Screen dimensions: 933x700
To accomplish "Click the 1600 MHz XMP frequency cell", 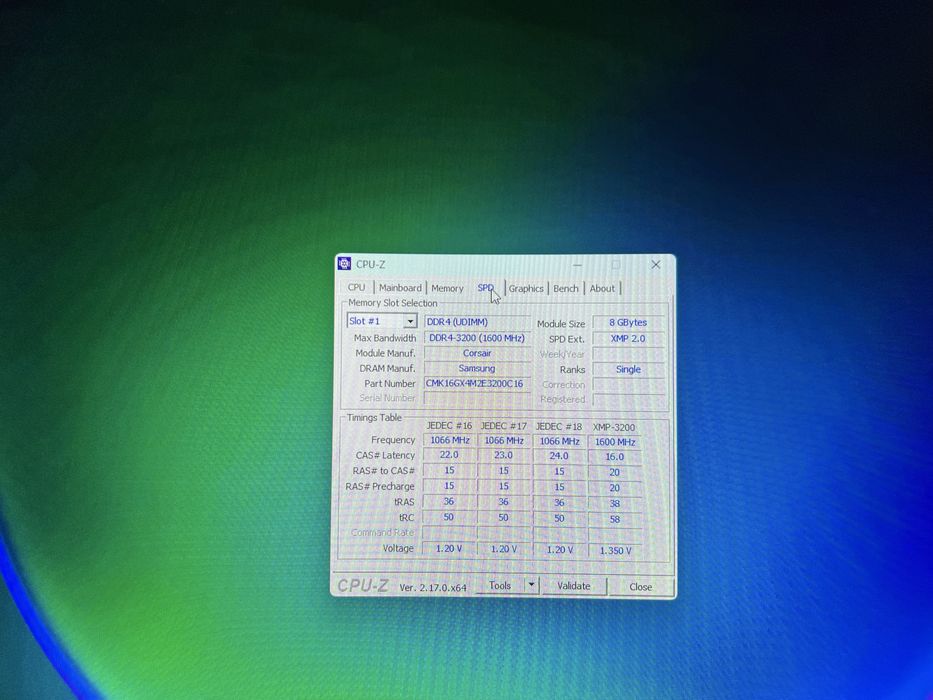I will [x=615, y=442].
